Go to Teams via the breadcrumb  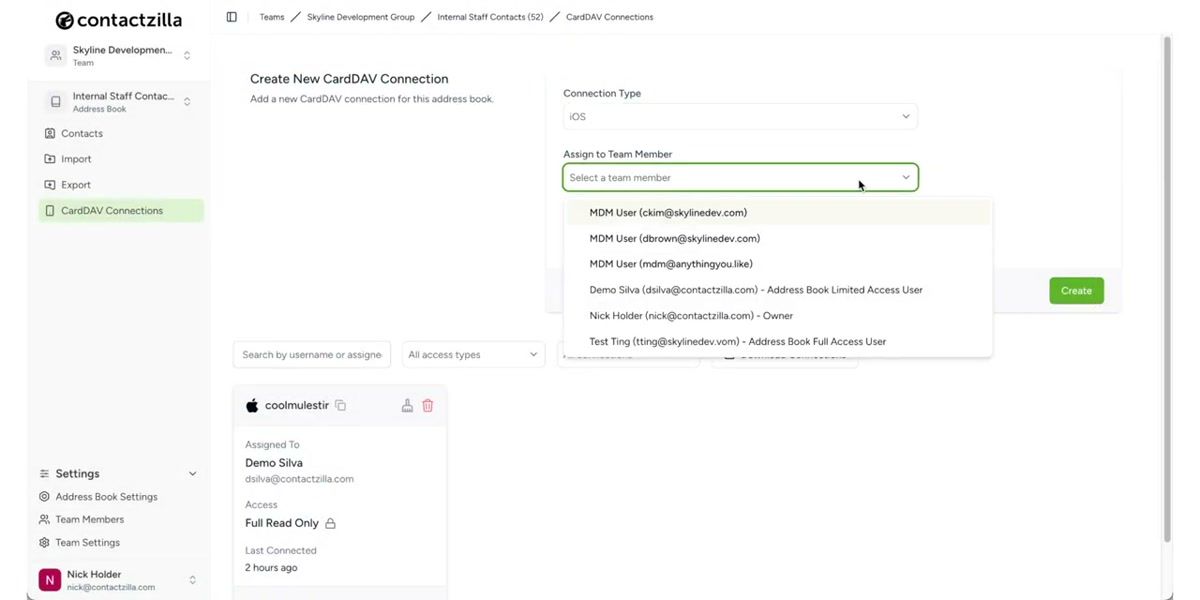point(271,16)
